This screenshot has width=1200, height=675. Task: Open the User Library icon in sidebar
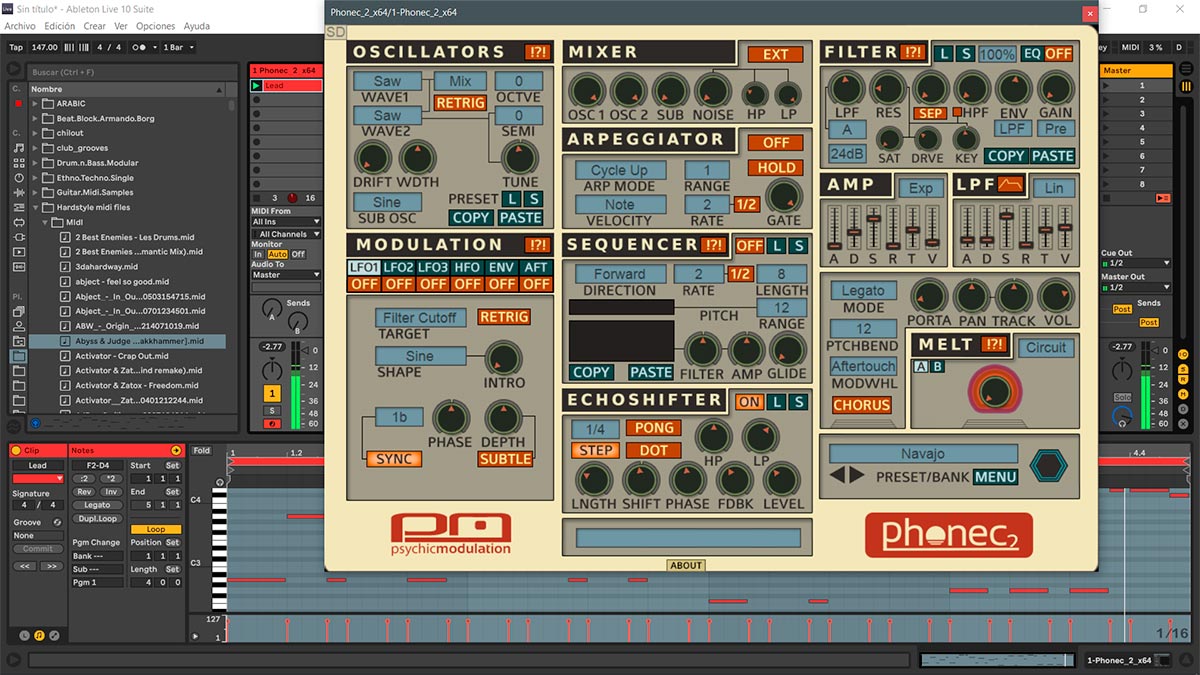coord(19,326)
